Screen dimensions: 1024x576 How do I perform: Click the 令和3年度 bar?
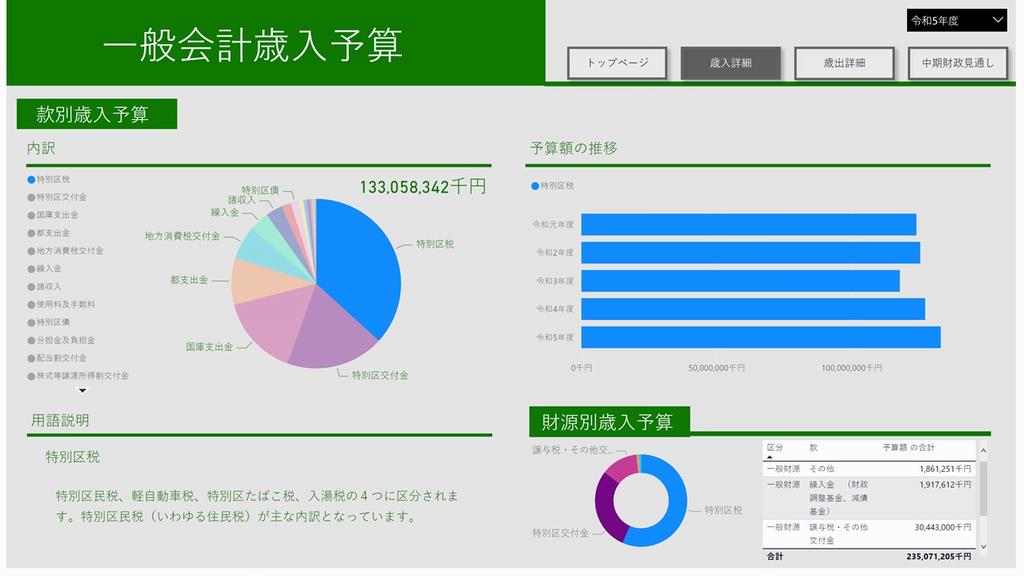point(740,281)
